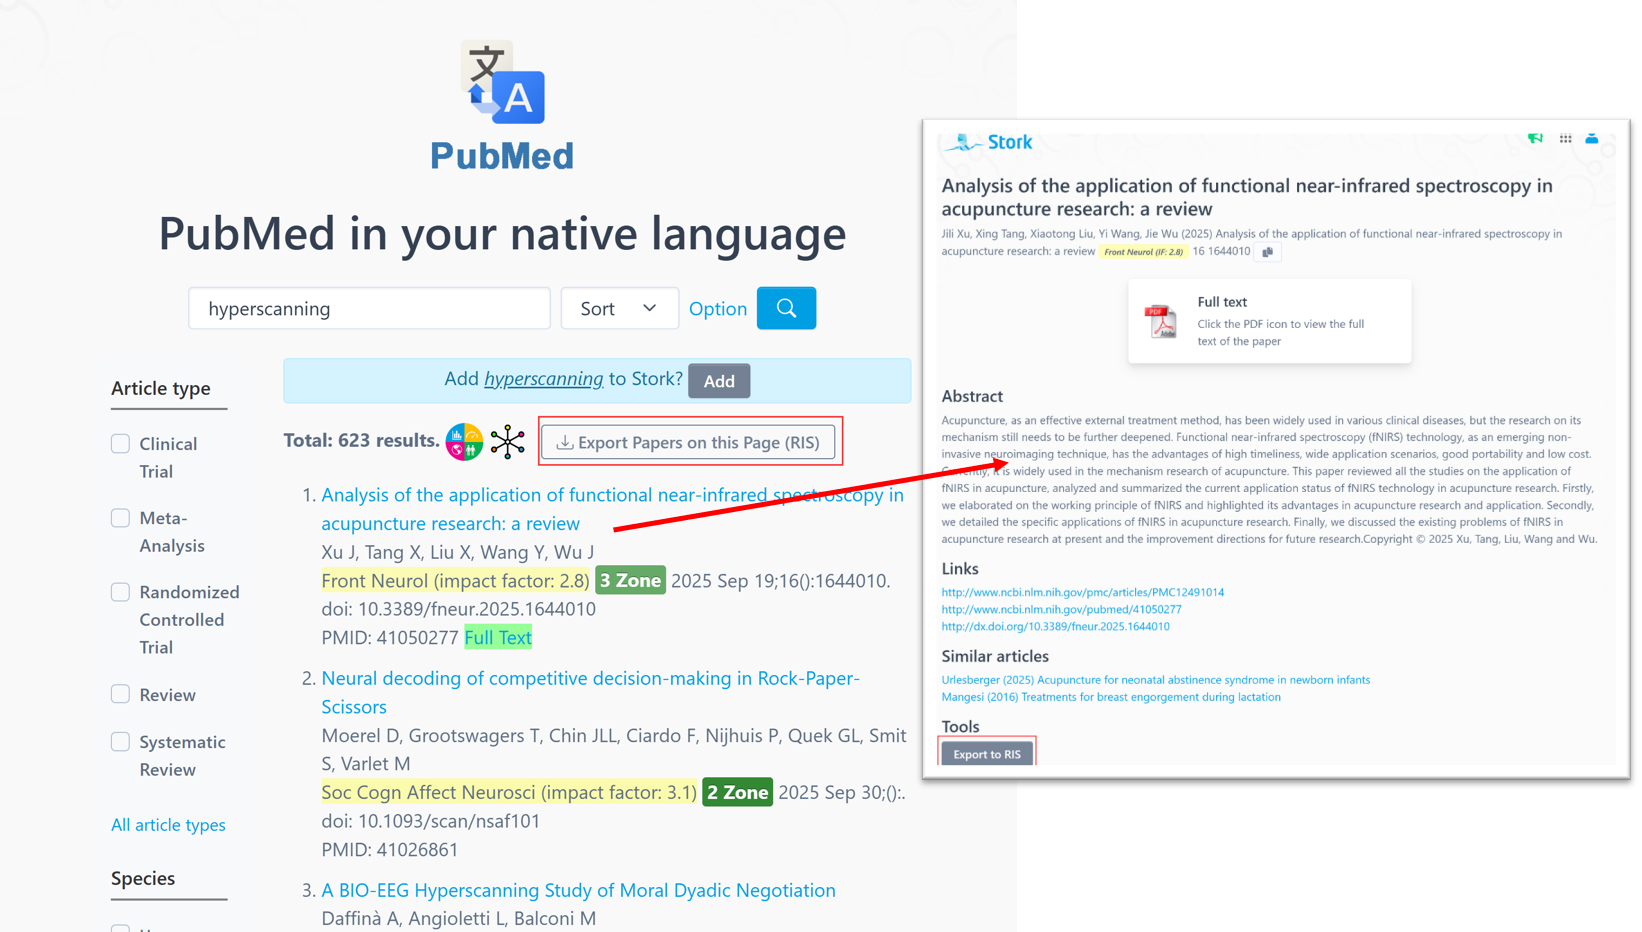Viewport: 1642px width, 932px height.
Task: Click the Add to Stork button
Action: pyautogui.click(x=718, y=381)
